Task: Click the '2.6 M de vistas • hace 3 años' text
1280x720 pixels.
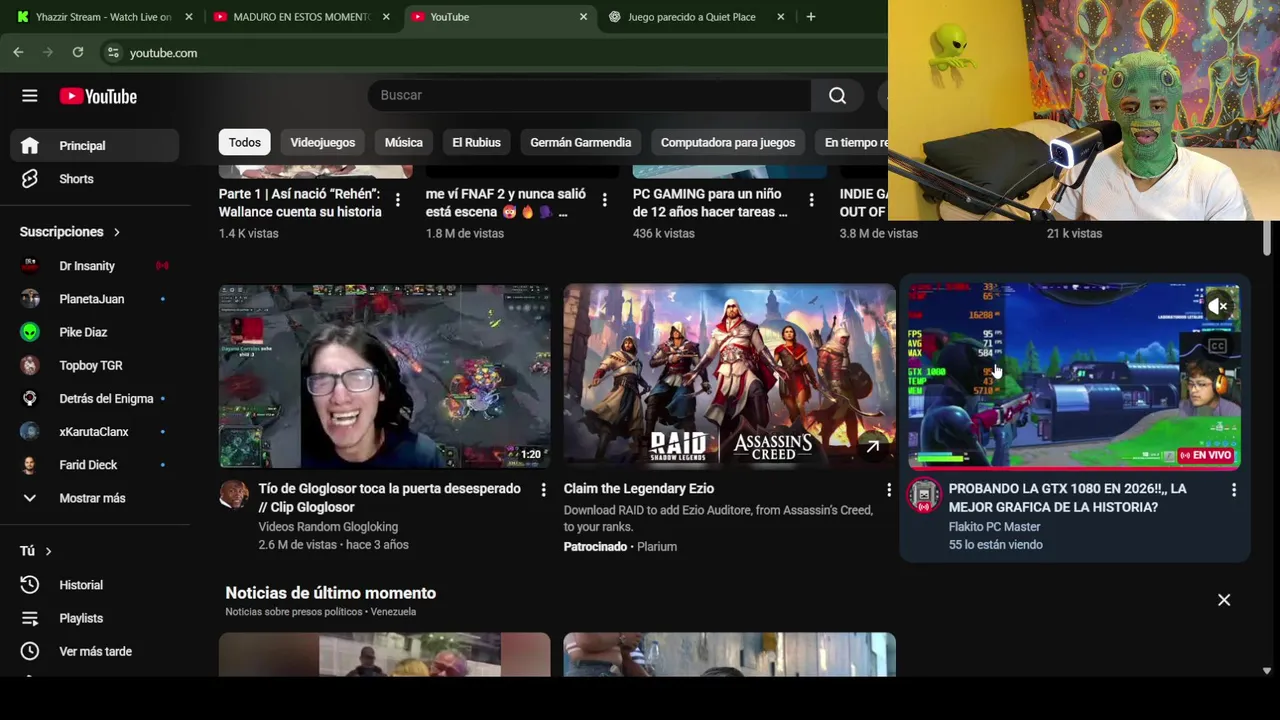Action: click(x=333, y=545)
